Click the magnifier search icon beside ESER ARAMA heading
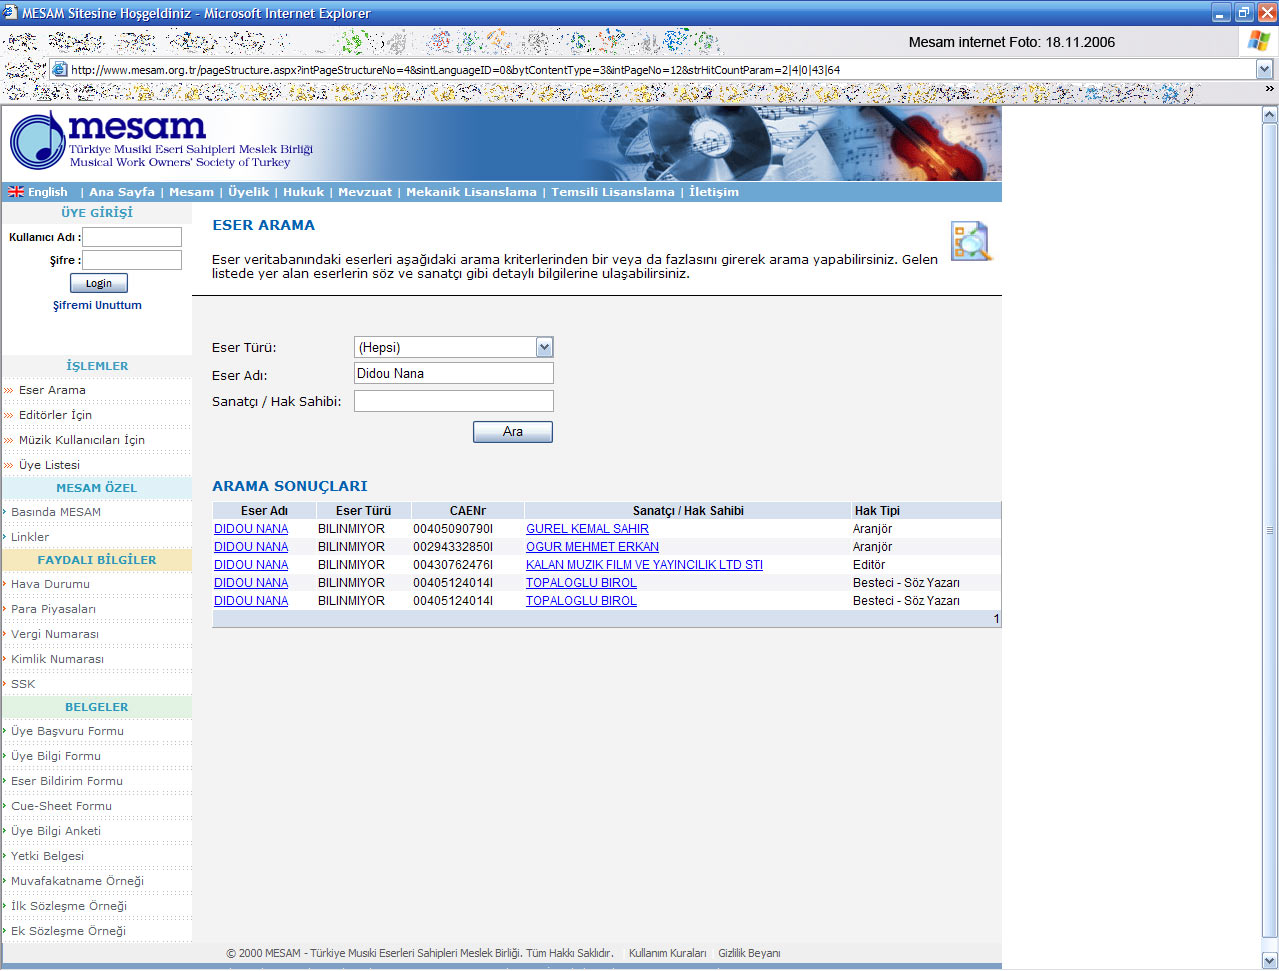The height and width of the screenshot is (971, 1279). tap(971, 241)
